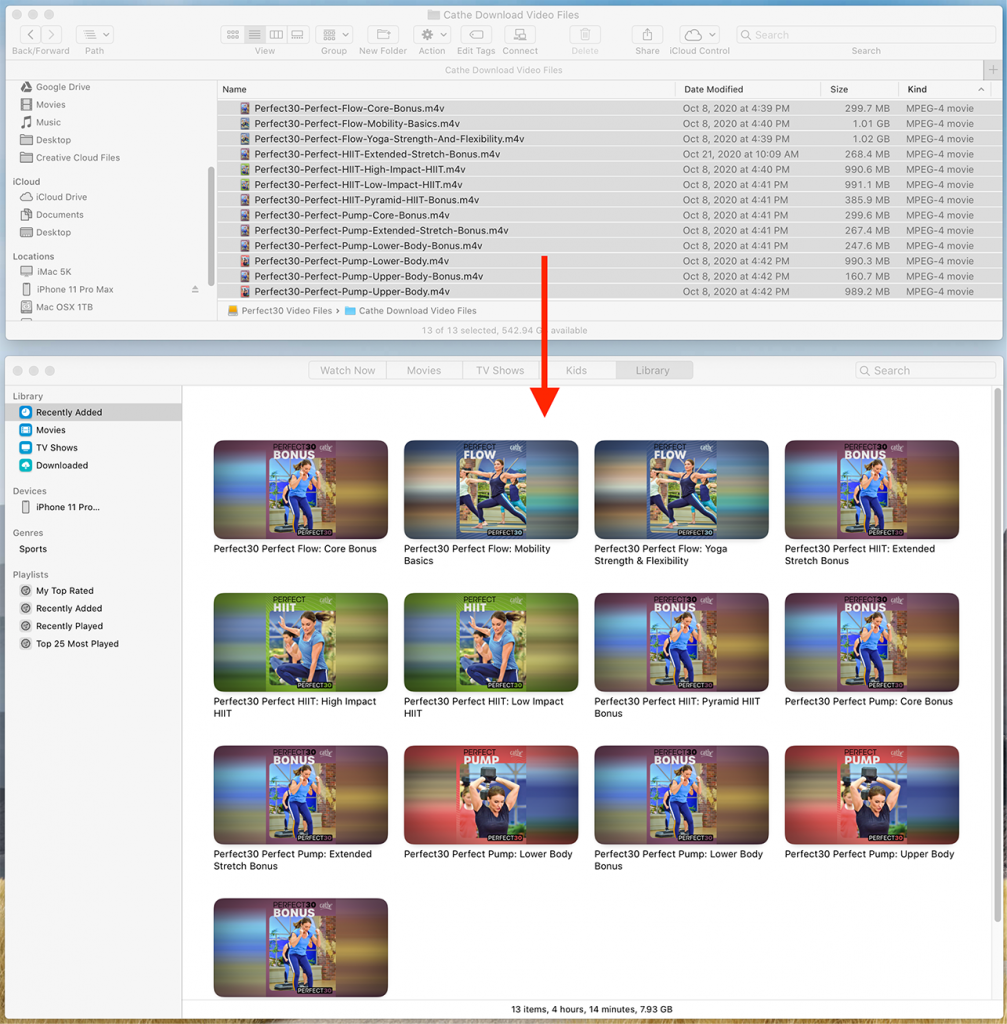Click TV app library vertical scrollbar

[x=997, y=653]
